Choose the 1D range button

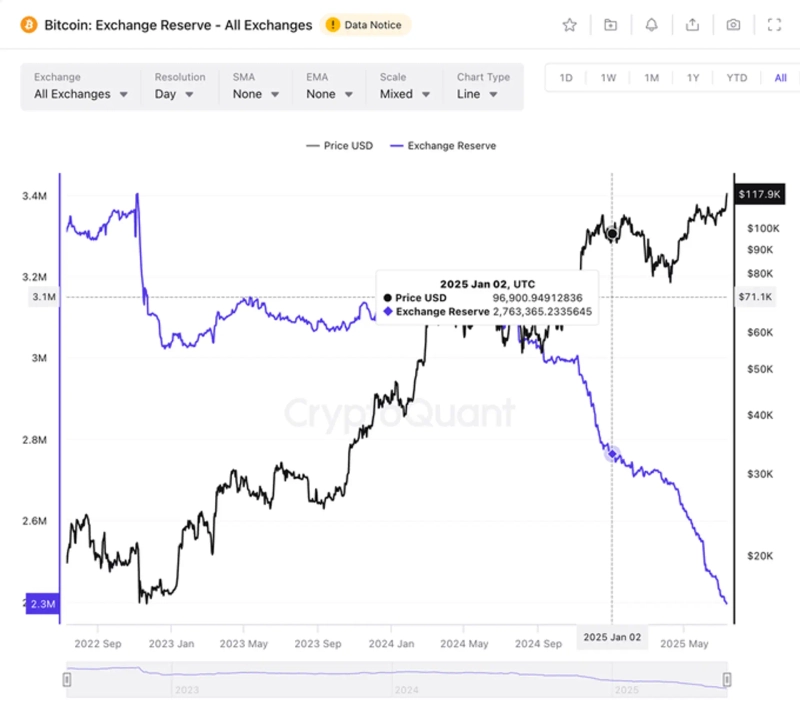(566, 78)
